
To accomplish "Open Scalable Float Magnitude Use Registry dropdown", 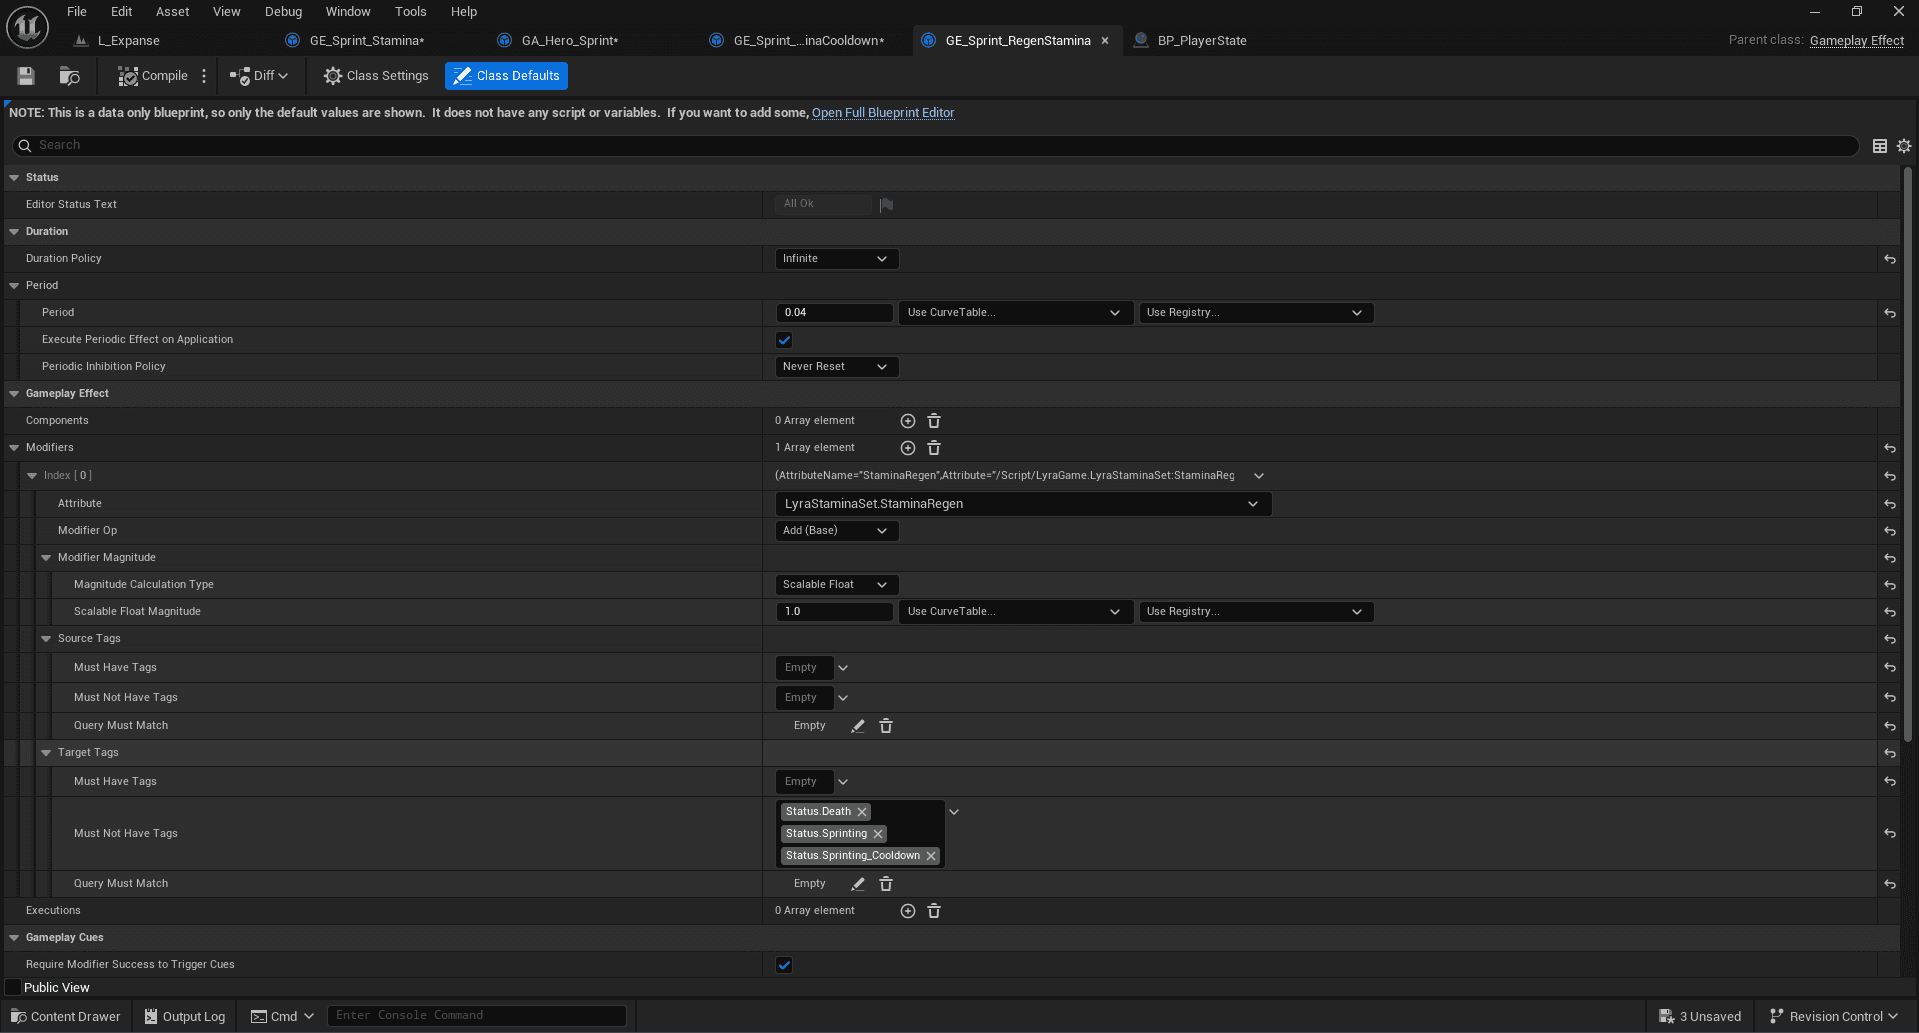I will [x=1256, y=612].
